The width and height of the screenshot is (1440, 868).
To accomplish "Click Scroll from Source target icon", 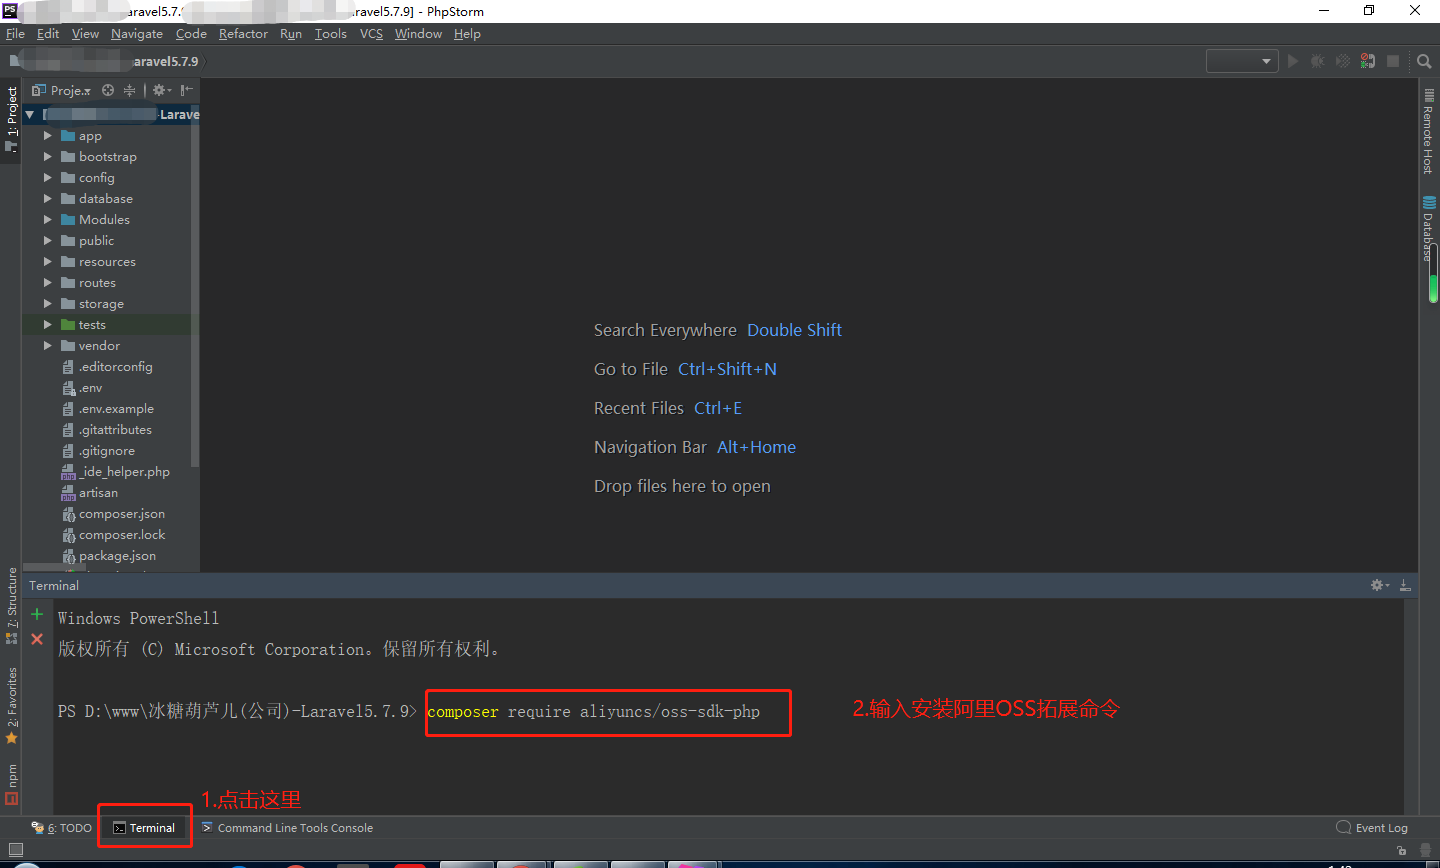I will click(108, 90).
